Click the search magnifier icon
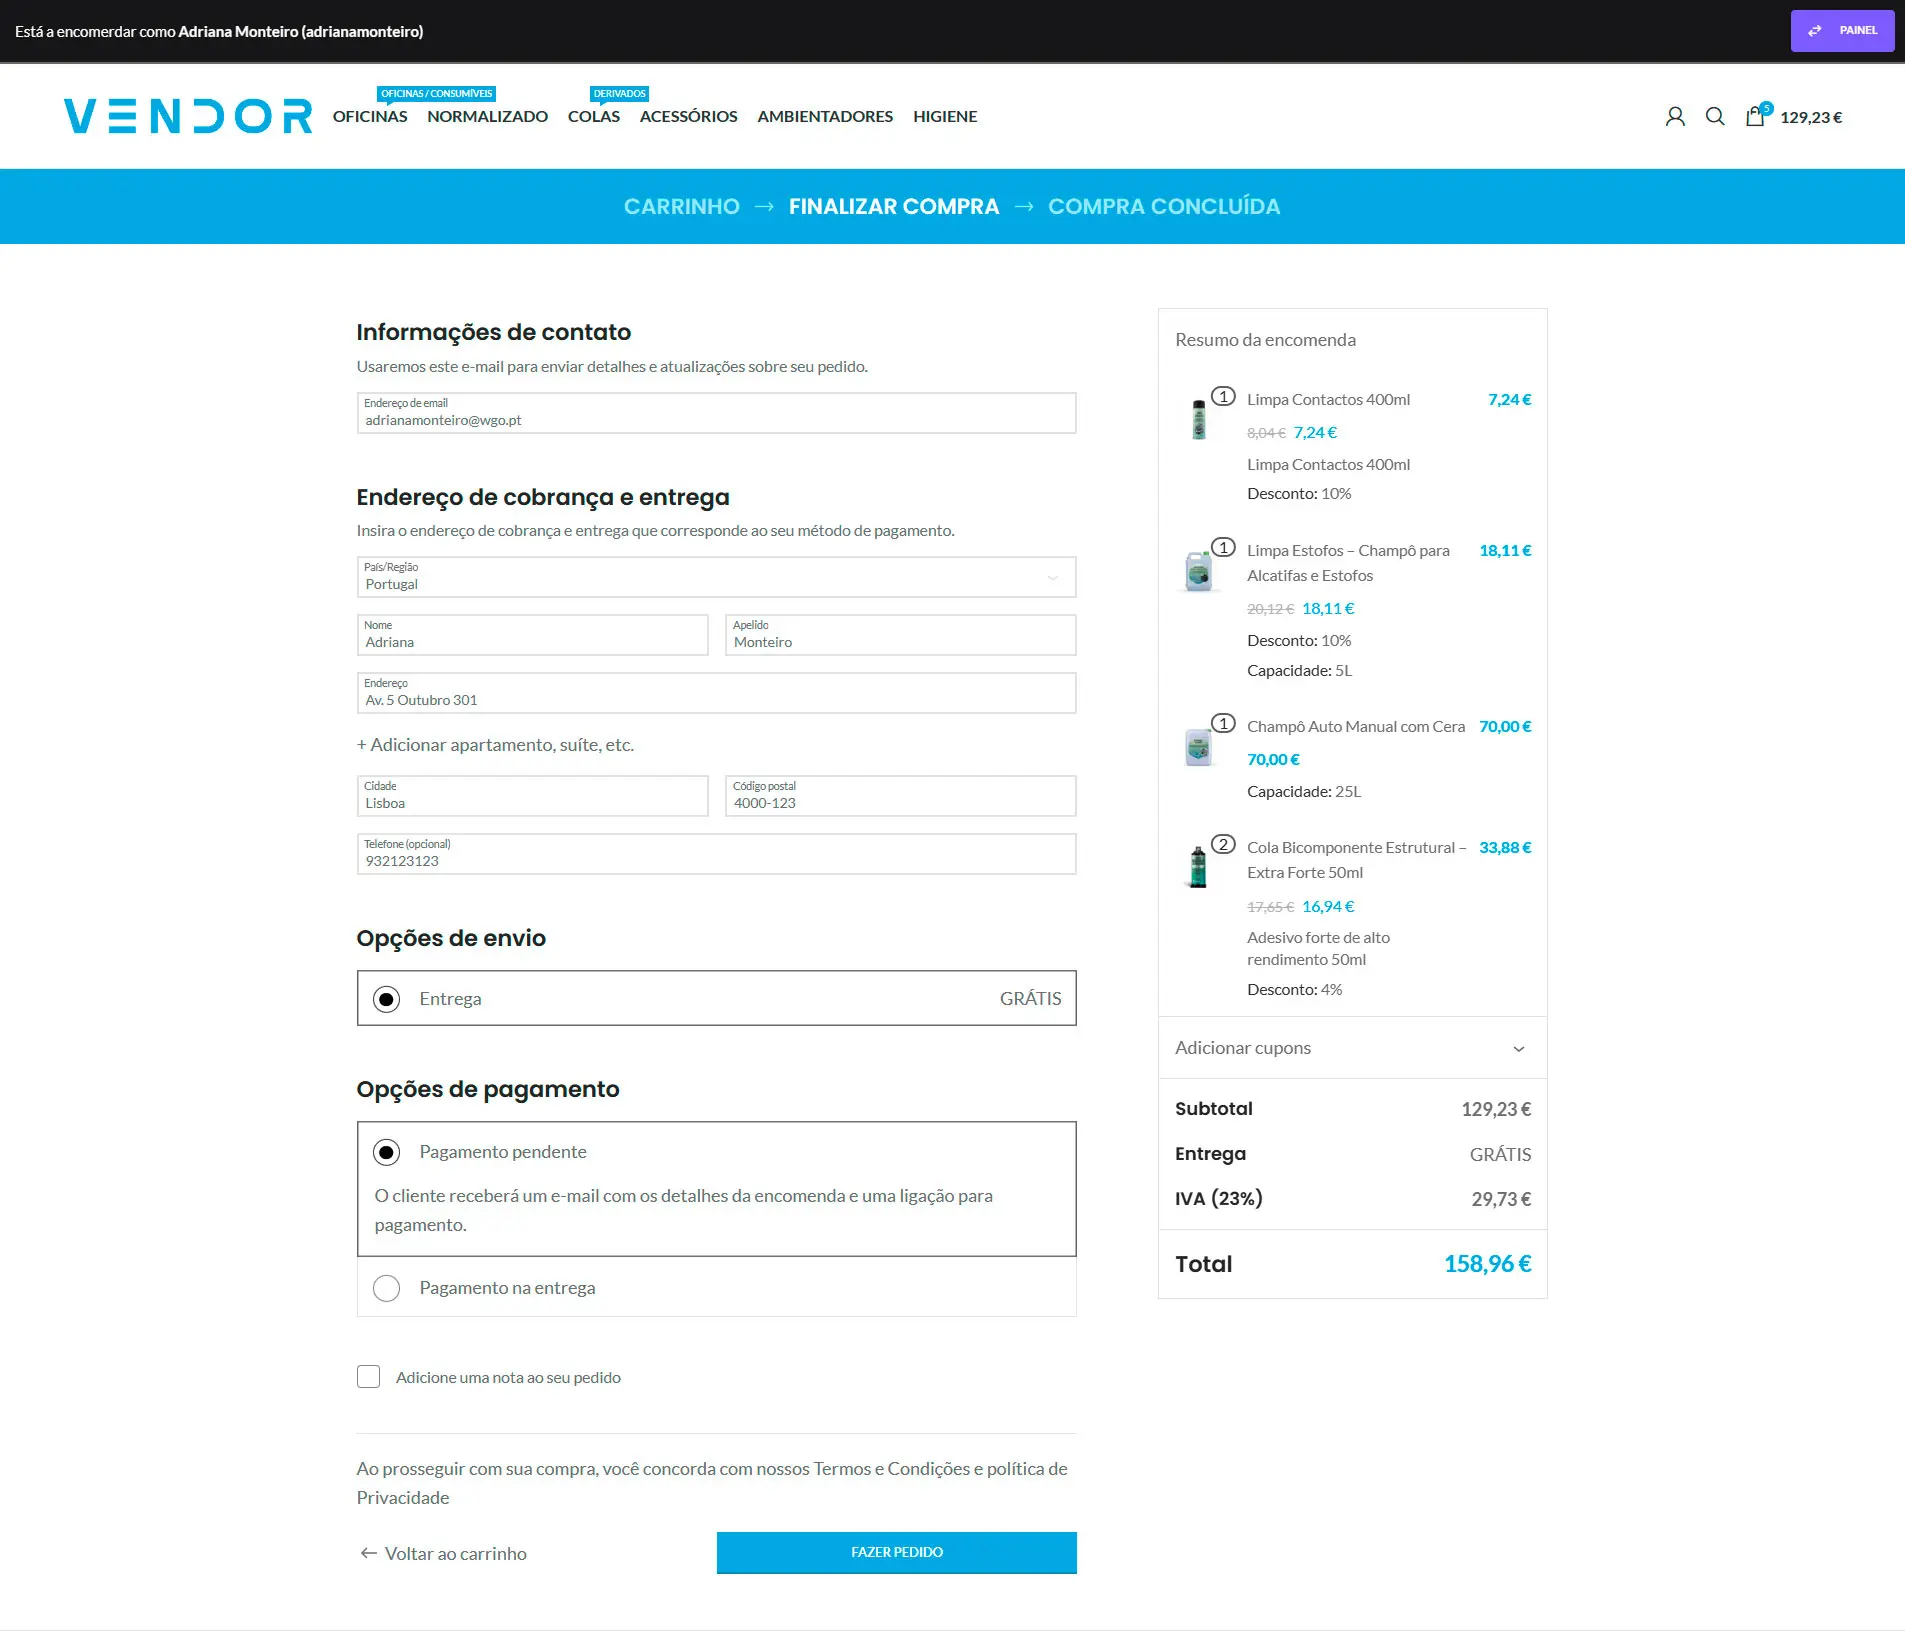The height and width of the screenshot is (1643, 1905). [x=1715, y=116]
